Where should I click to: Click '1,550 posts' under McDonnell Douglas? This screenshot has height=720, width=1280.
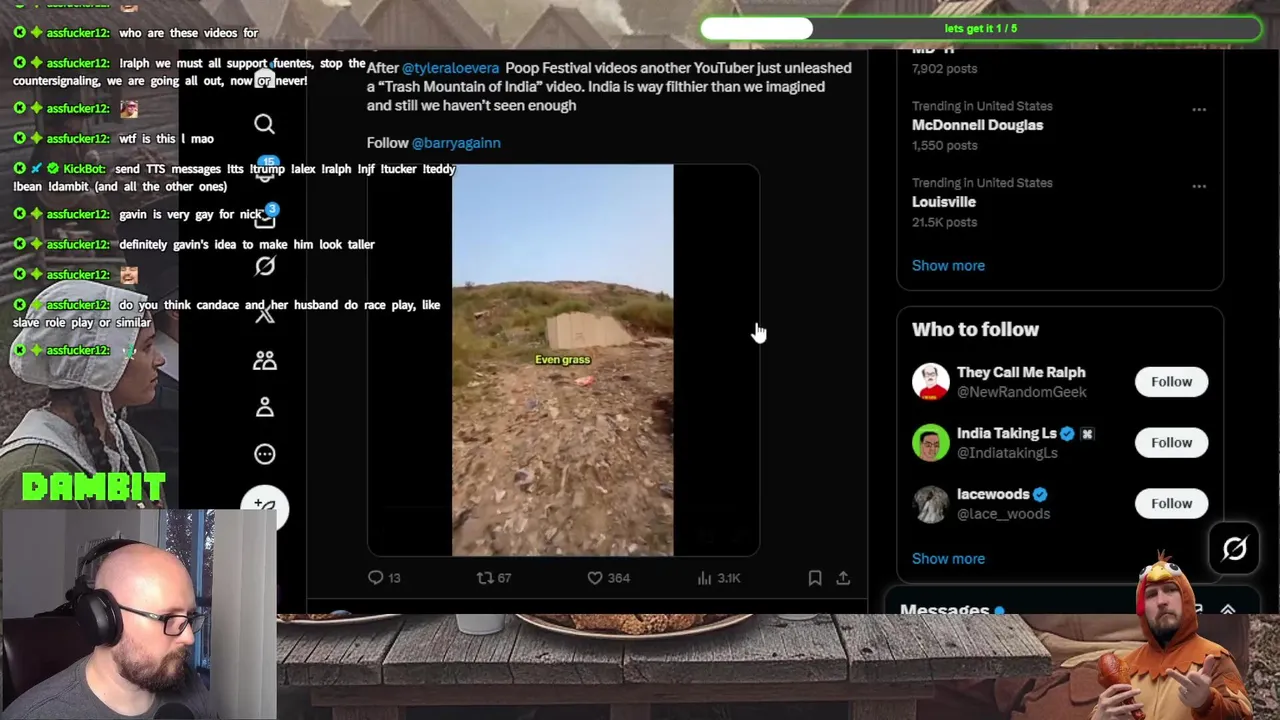tap(944, 145)
